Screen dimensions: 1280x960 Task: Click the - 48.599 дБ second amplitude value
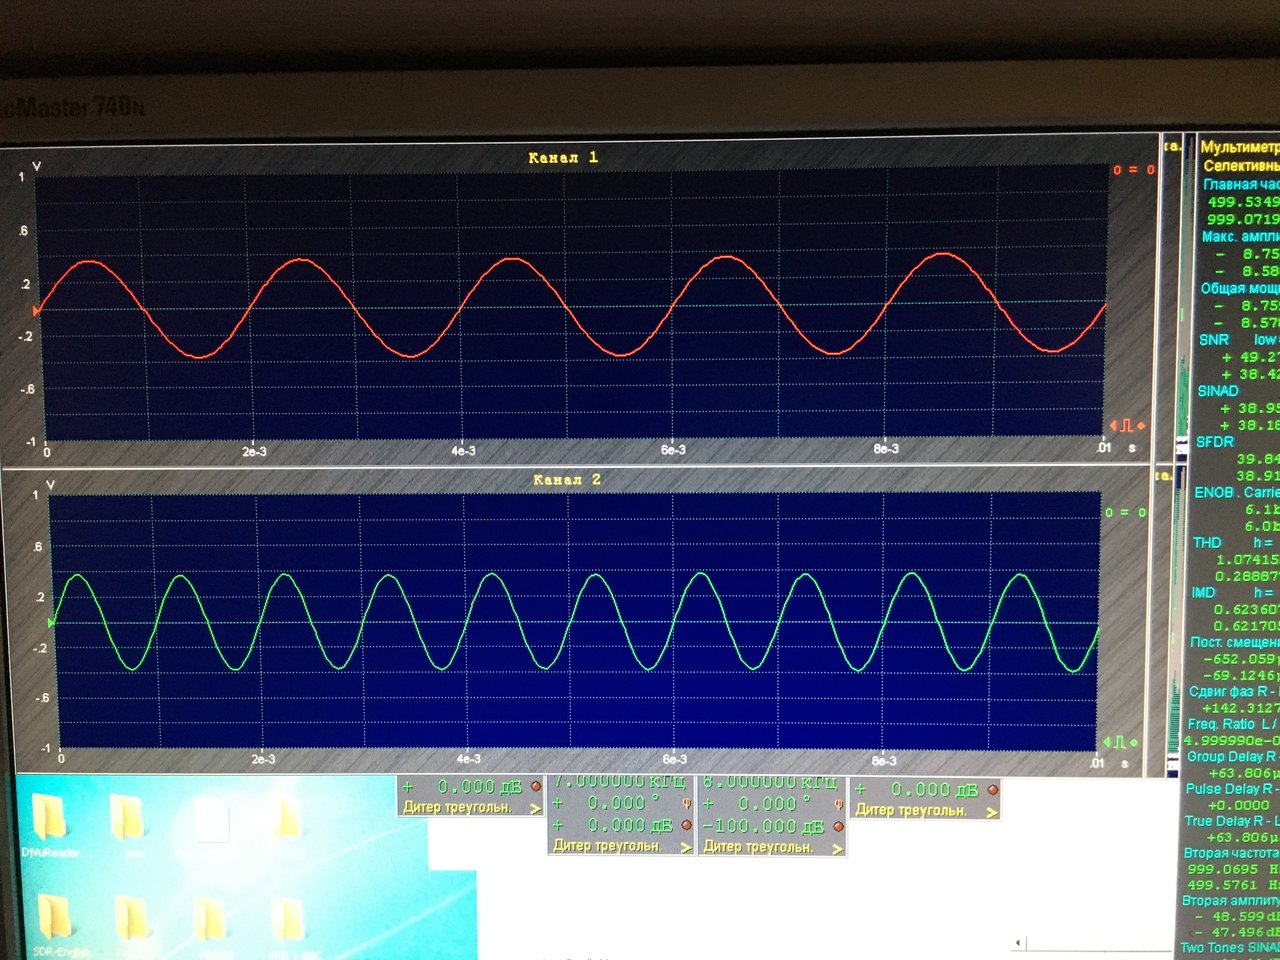1236,916
